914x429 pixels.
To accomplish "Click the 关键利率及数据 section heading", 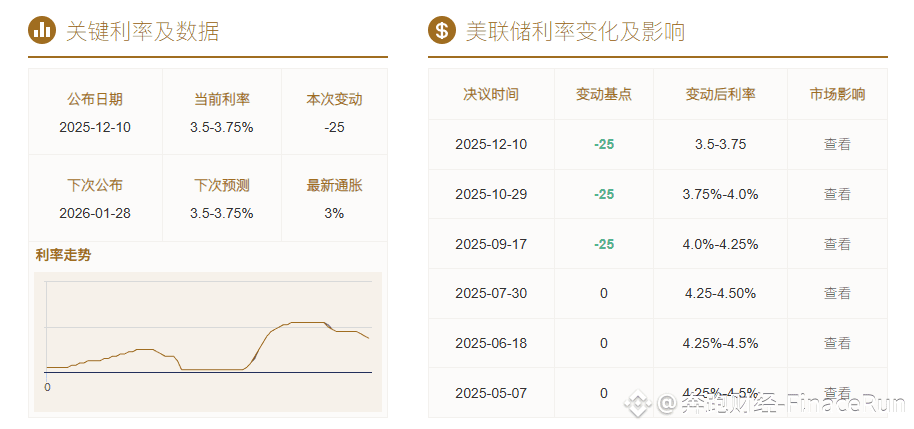I will pos(142,31).
